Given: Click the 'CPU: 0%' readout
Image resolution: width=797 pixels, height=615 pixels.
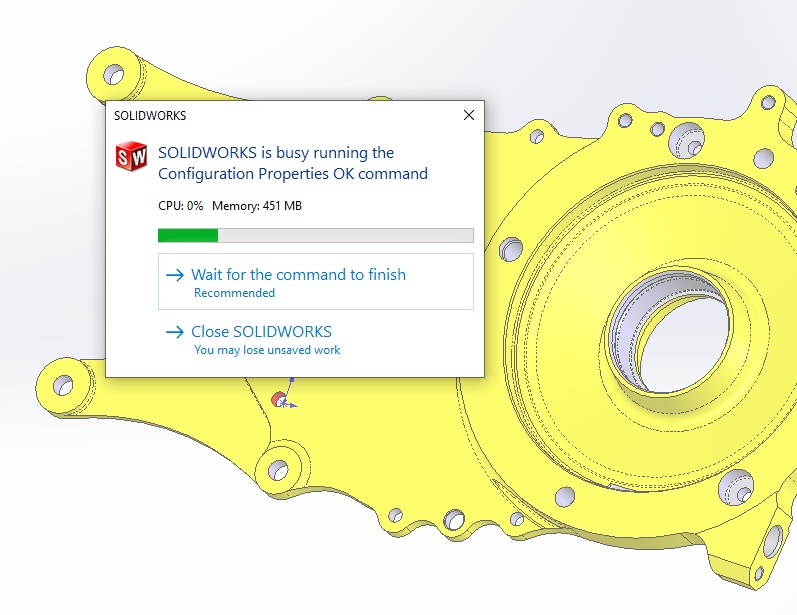Looking at the screenshot, I should pos(180,206).
